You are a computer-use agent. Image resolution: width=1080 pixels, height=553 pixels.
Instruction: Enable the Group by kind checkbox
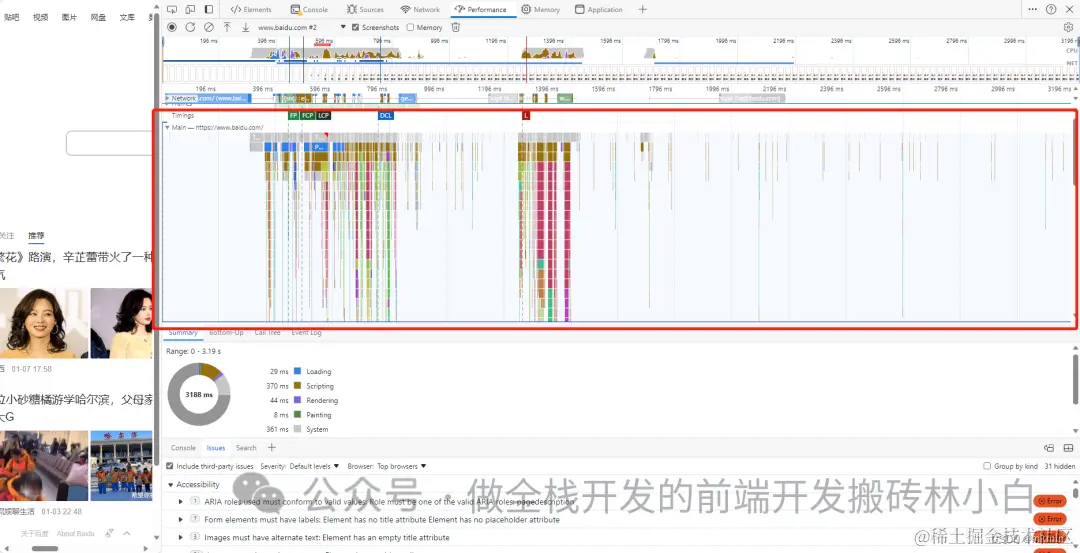[988, 466]
